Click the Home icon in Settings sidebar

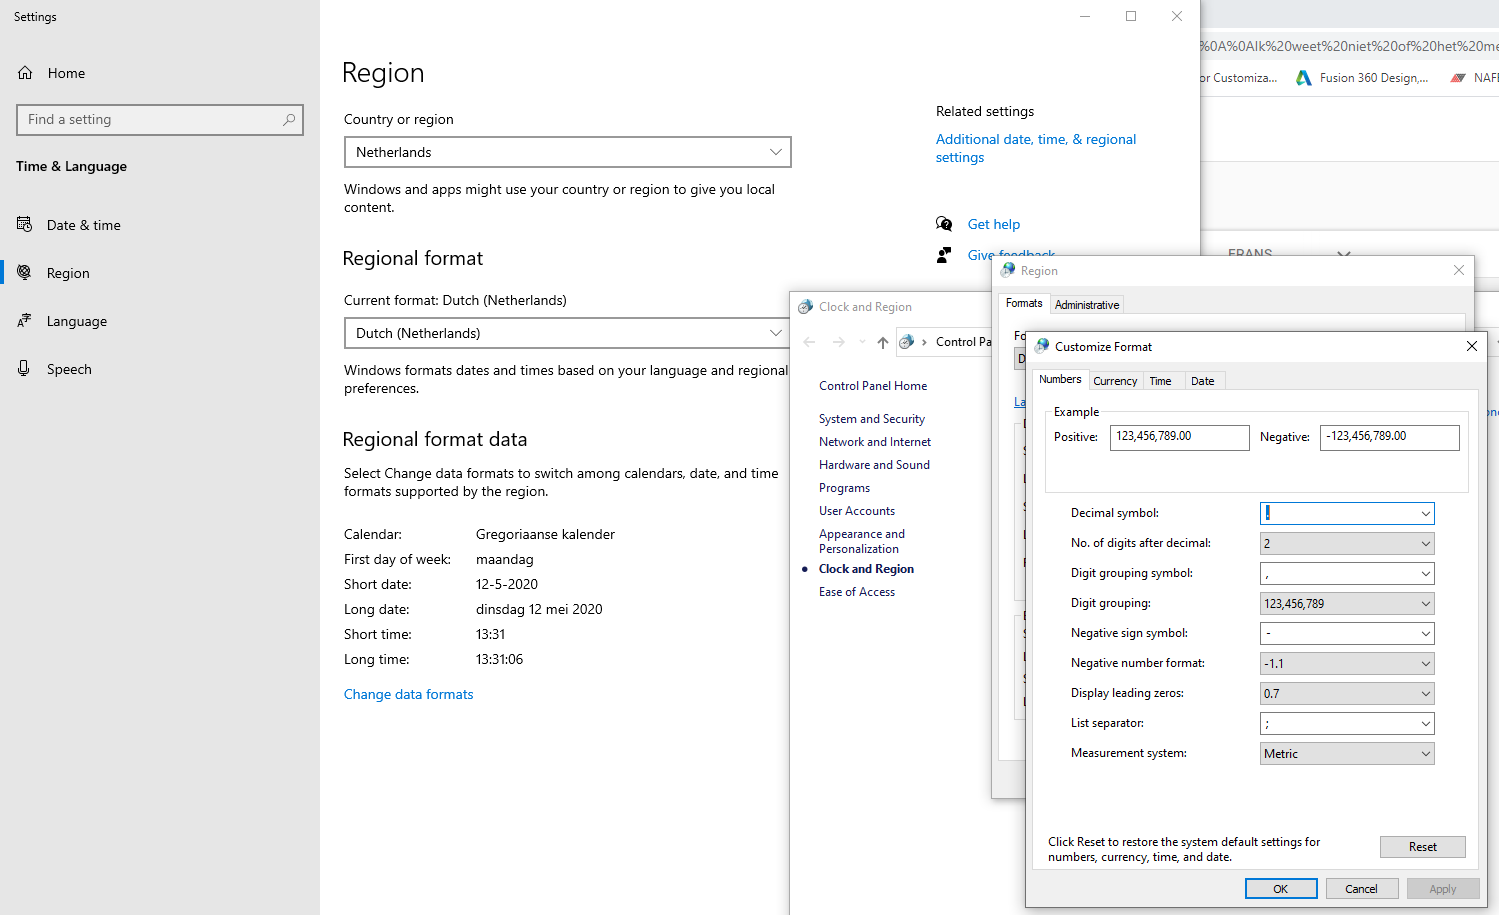[x=26, y=73]
